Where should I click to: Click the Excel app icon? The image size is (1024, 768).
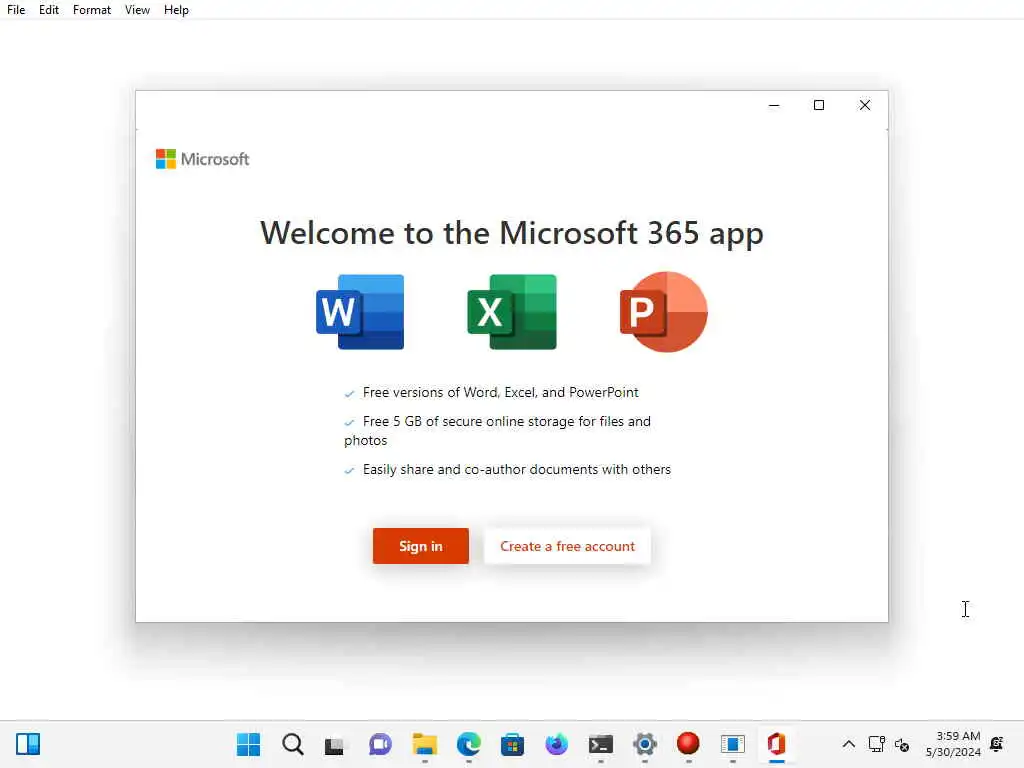512,312
